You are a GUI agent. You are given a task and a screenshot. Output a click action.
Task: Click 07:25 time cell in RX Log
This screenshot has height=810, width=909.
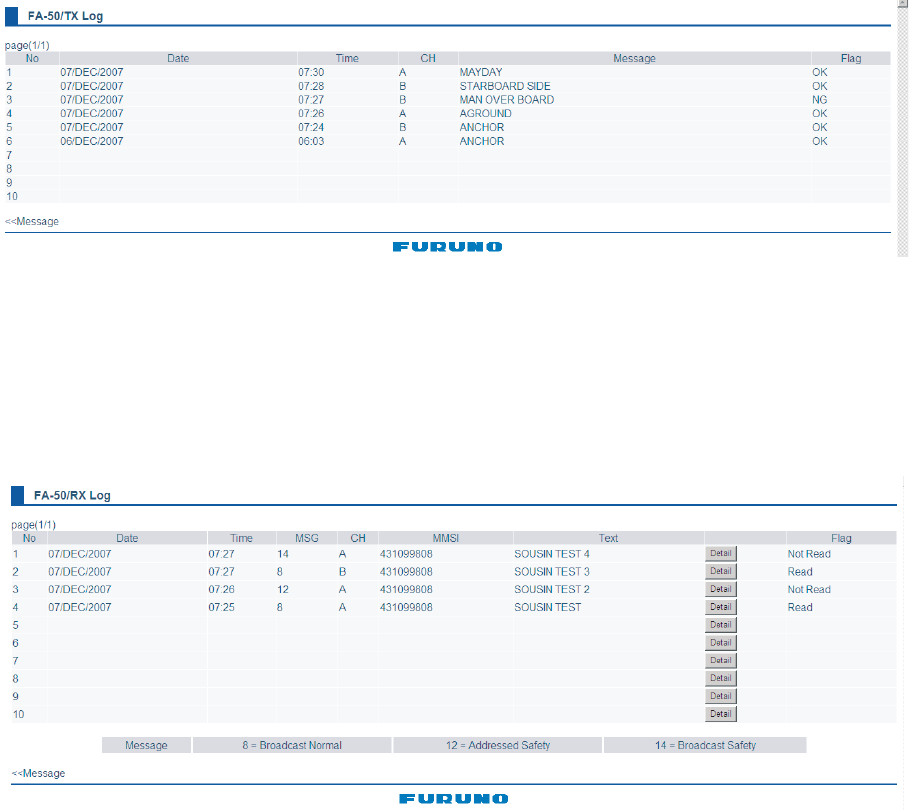(x=221, y=608)
